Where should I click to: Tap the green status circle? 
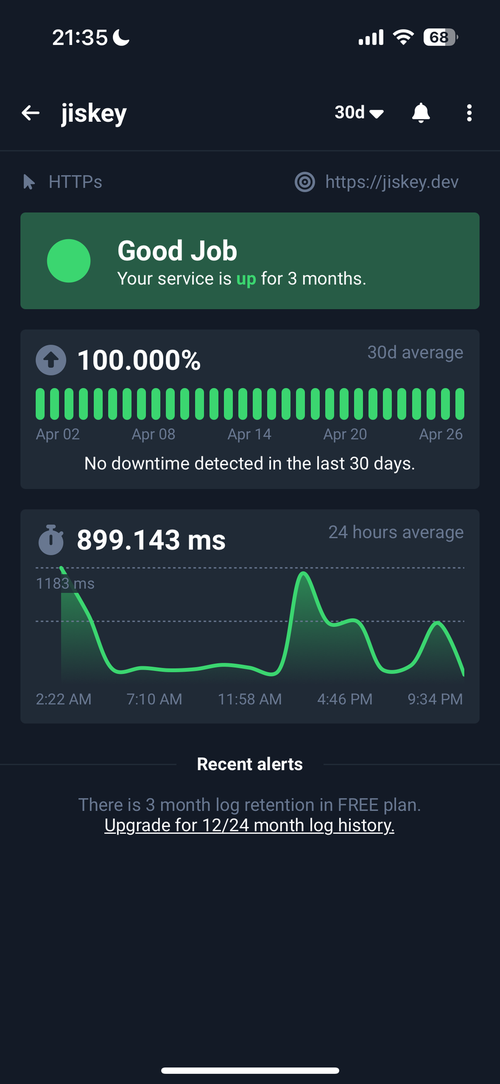68,261
